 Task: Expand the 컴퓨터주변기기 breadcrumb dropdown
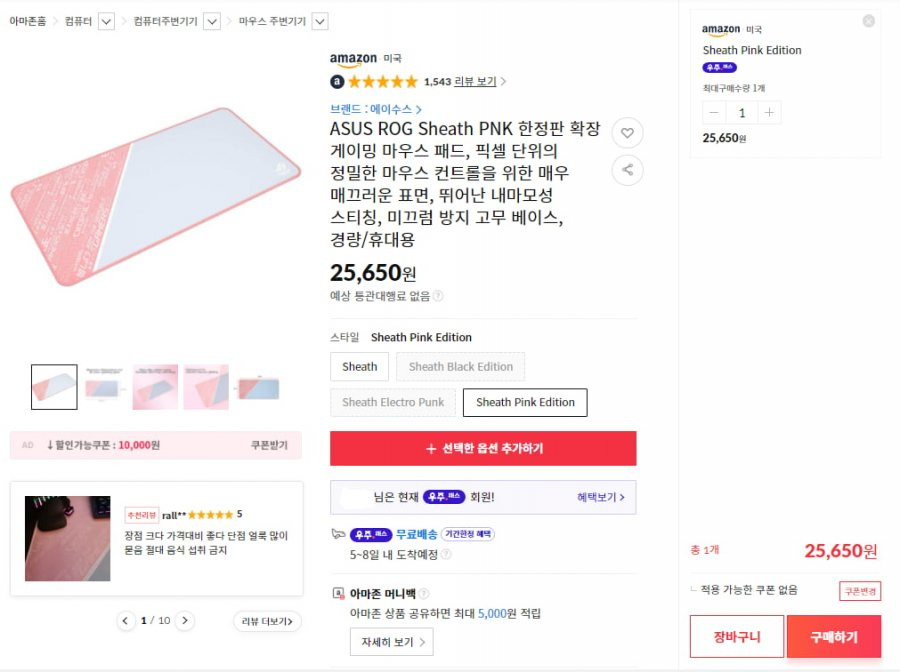tap(212, 22)
